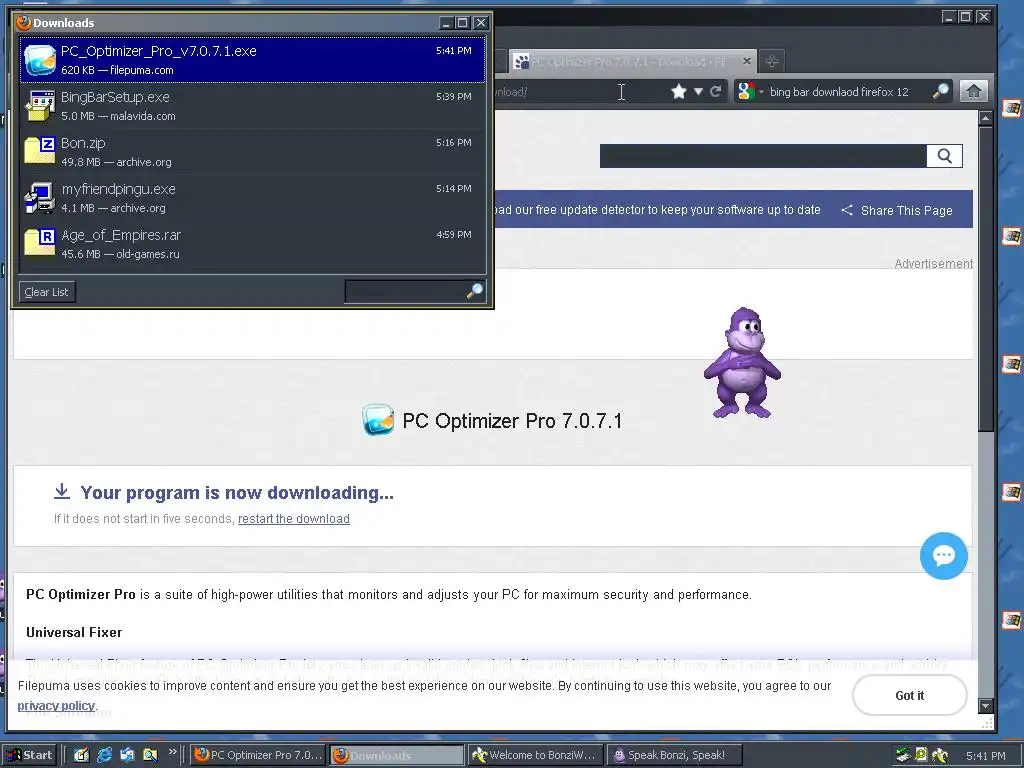Open the bookmarks dropdown arrow
Screen dimensions: 1024x768
(x=698, y=91)
